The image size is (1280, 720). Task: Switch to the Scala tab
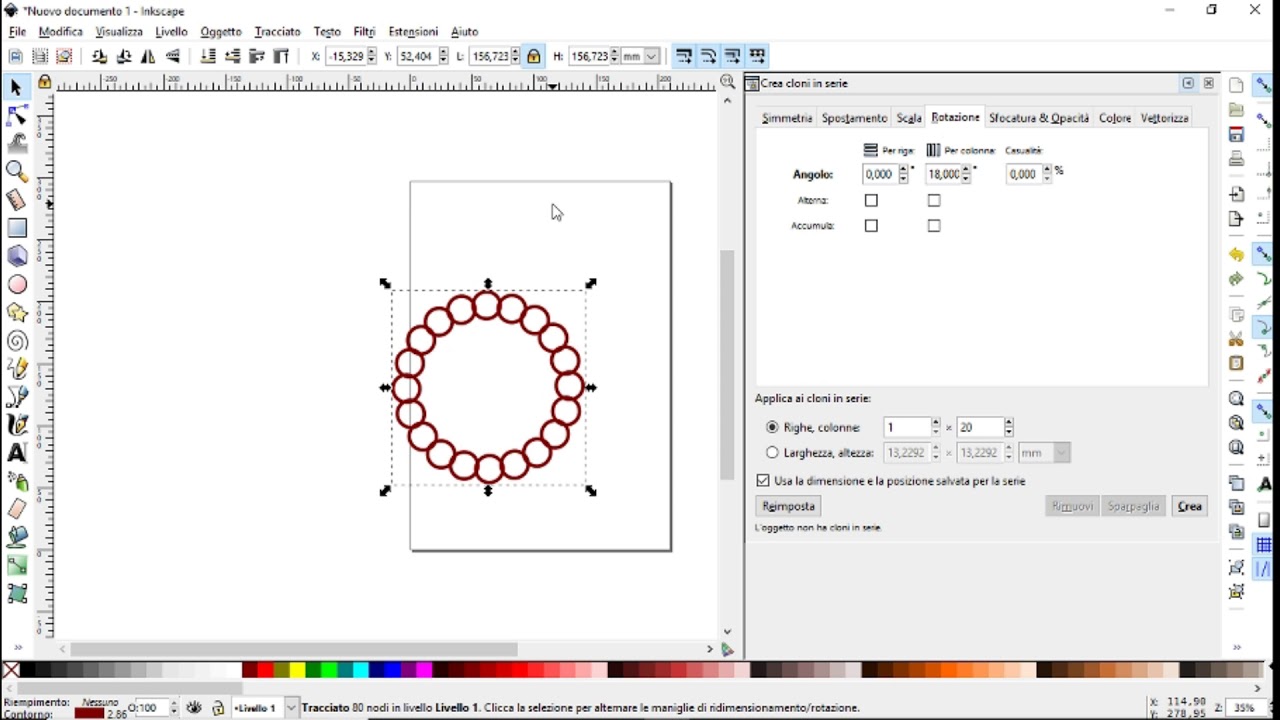908,118
